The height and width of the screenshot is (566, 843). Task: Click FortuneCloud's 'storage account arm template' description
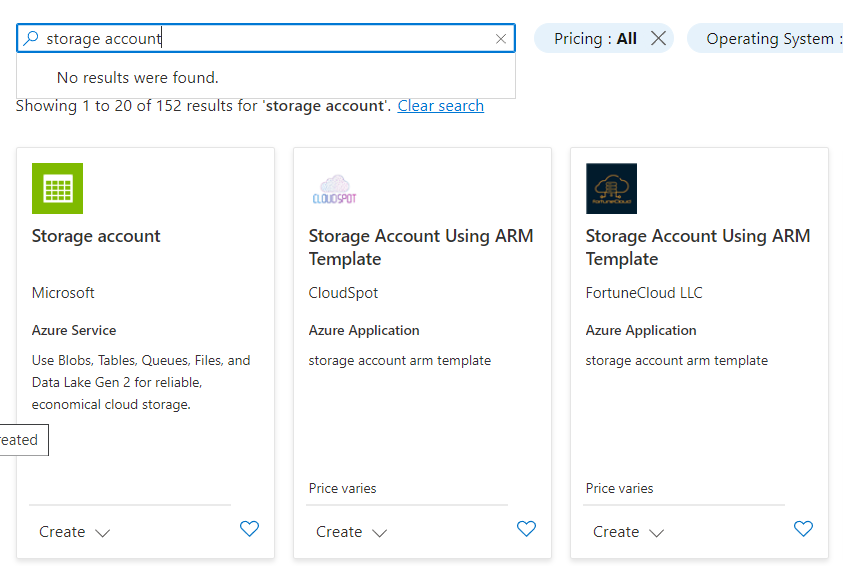[676, 360]
